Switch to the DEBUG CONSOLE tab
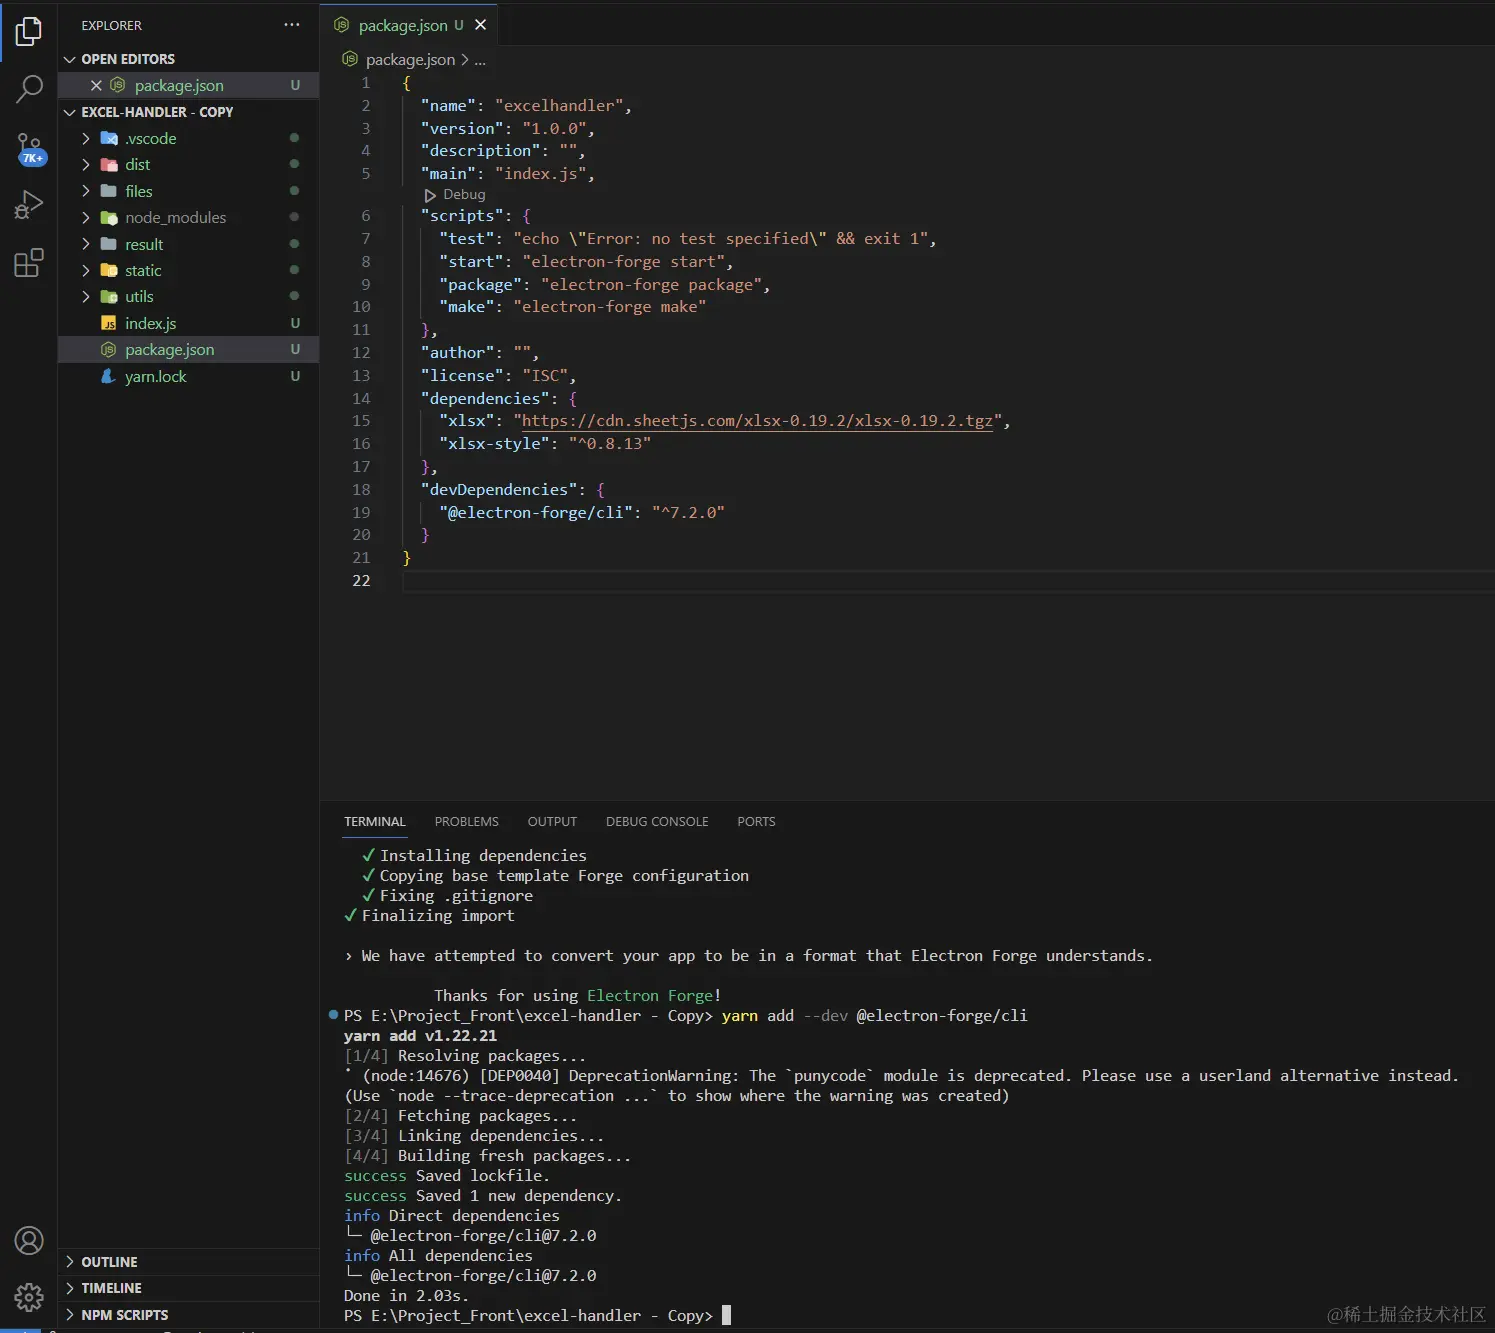Image resolution: width=1495 pixels, height=1333 pixels. click(x=657, y=822)
